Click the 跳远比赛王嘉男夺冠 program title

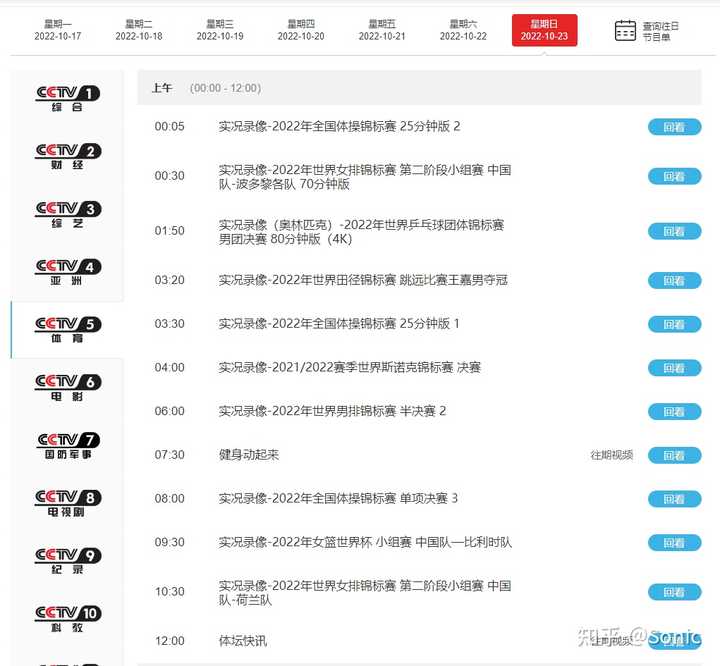point(363,280)
